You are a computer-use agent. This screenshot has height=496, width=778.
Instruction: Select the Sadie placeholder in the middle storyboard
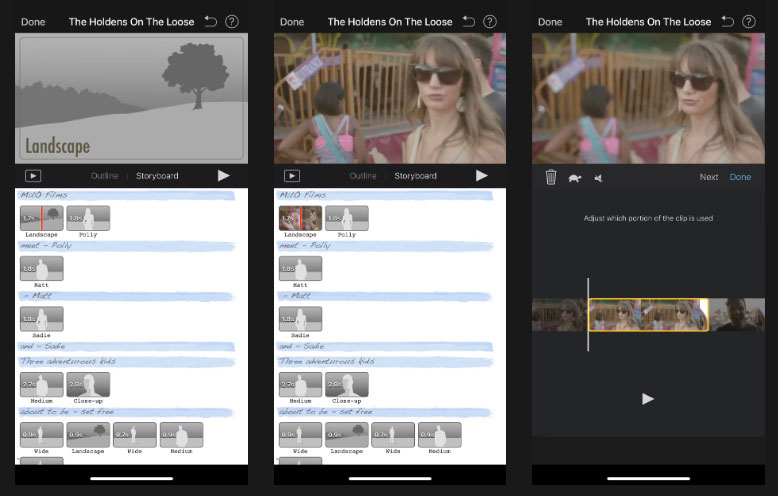coord(300,319)
